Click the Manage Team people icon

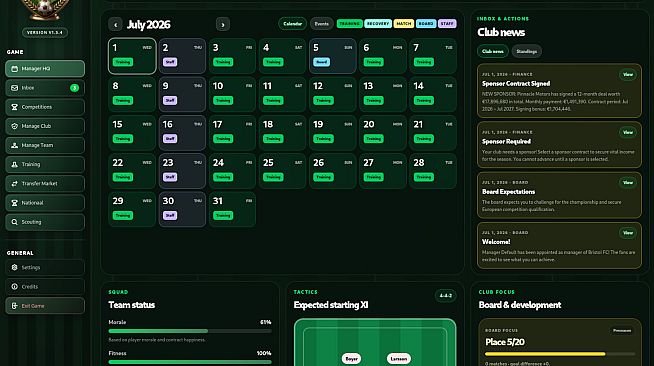coord(15,145)
